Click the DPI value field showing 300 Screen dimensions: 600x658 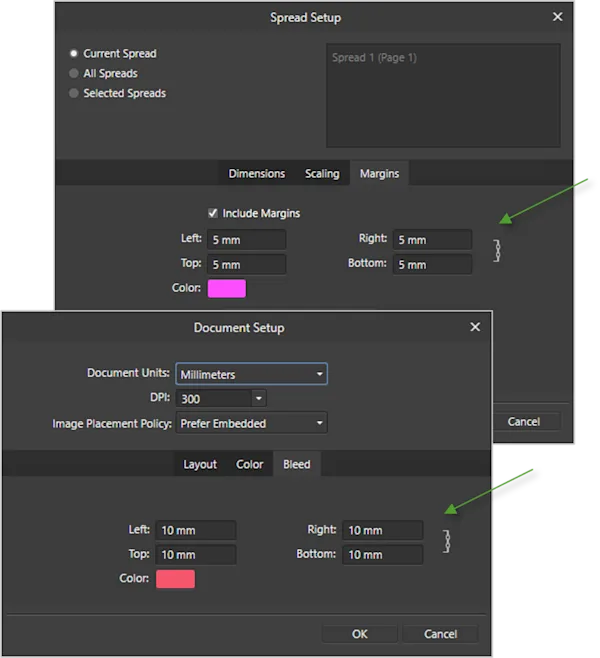click(214, 398)
